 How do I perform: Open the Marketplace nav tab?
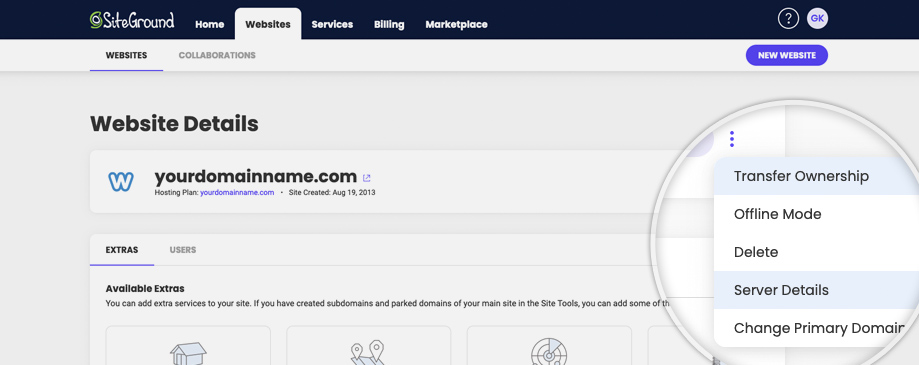coord(457,25)
